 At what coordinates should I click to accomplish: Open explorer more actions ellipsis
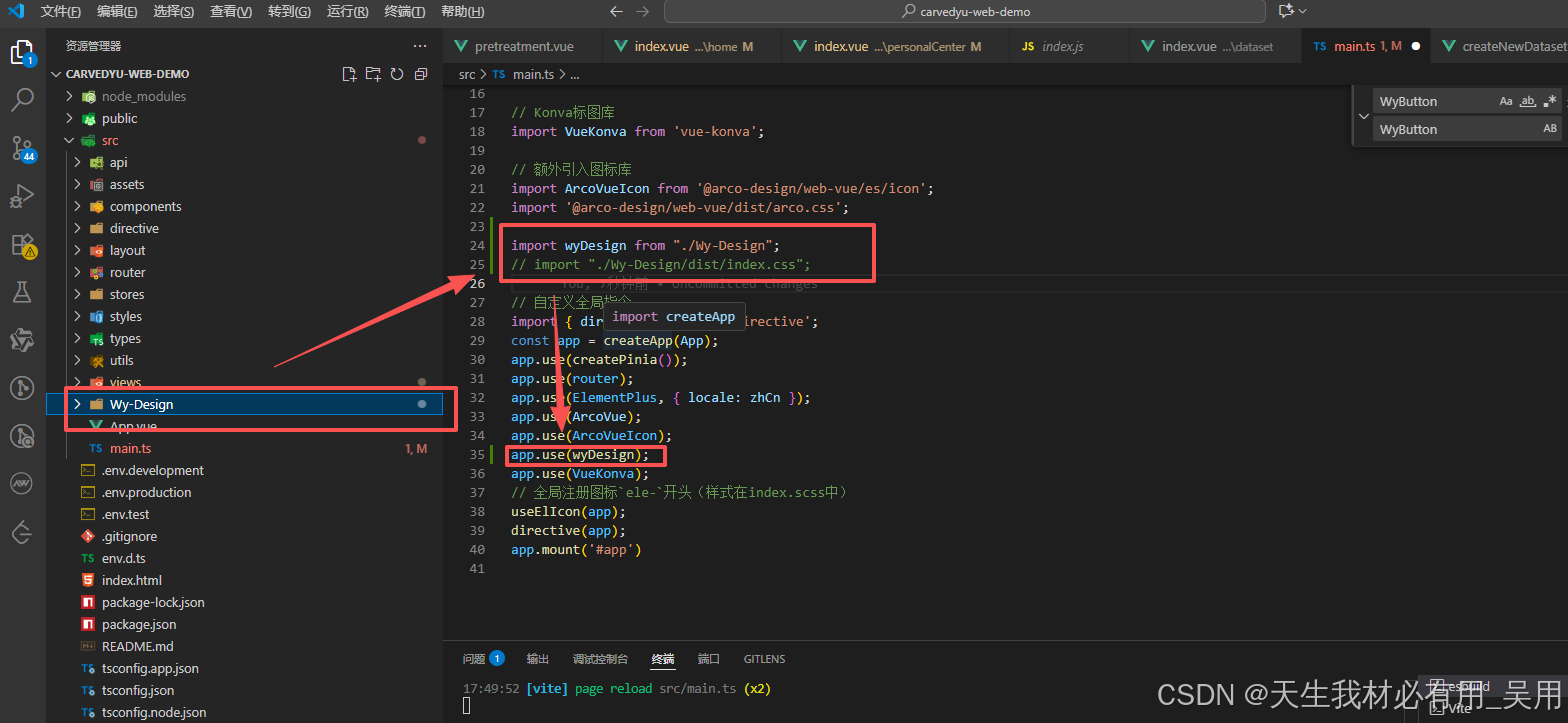pos(420,46)
